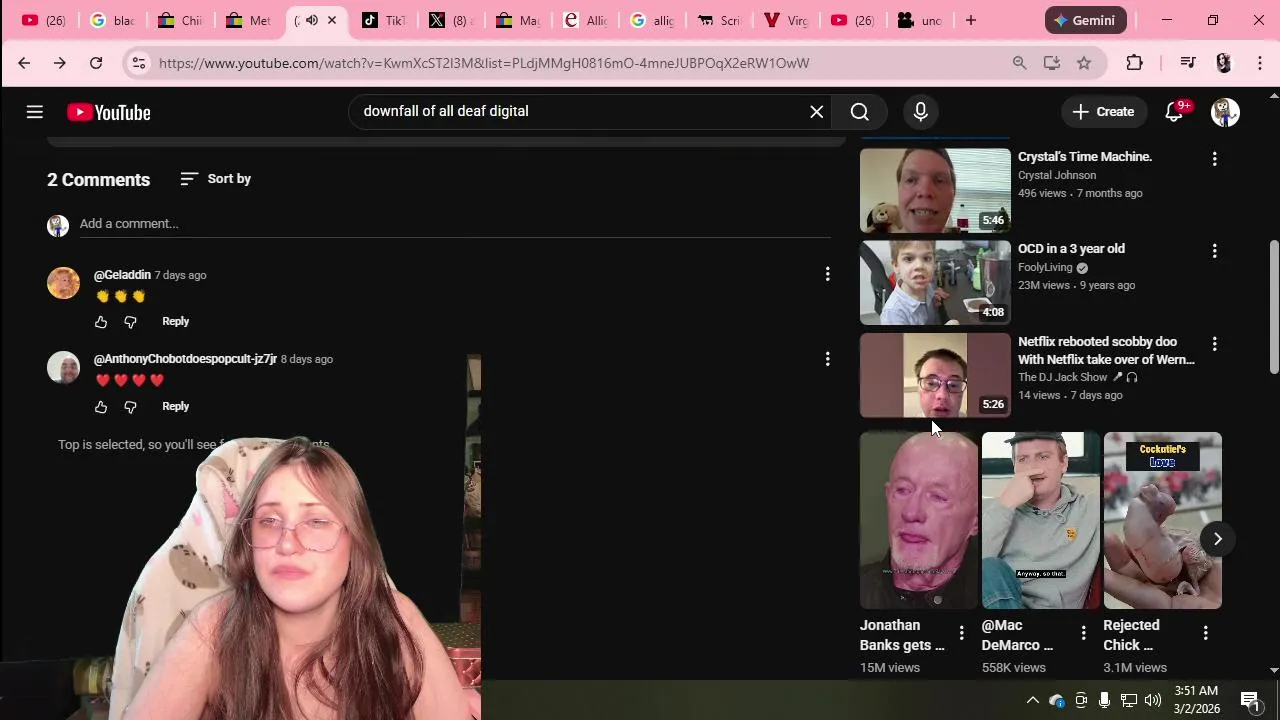Open options for OCD in a 3 year old

pyautogui.click(x=1214, y=251)
